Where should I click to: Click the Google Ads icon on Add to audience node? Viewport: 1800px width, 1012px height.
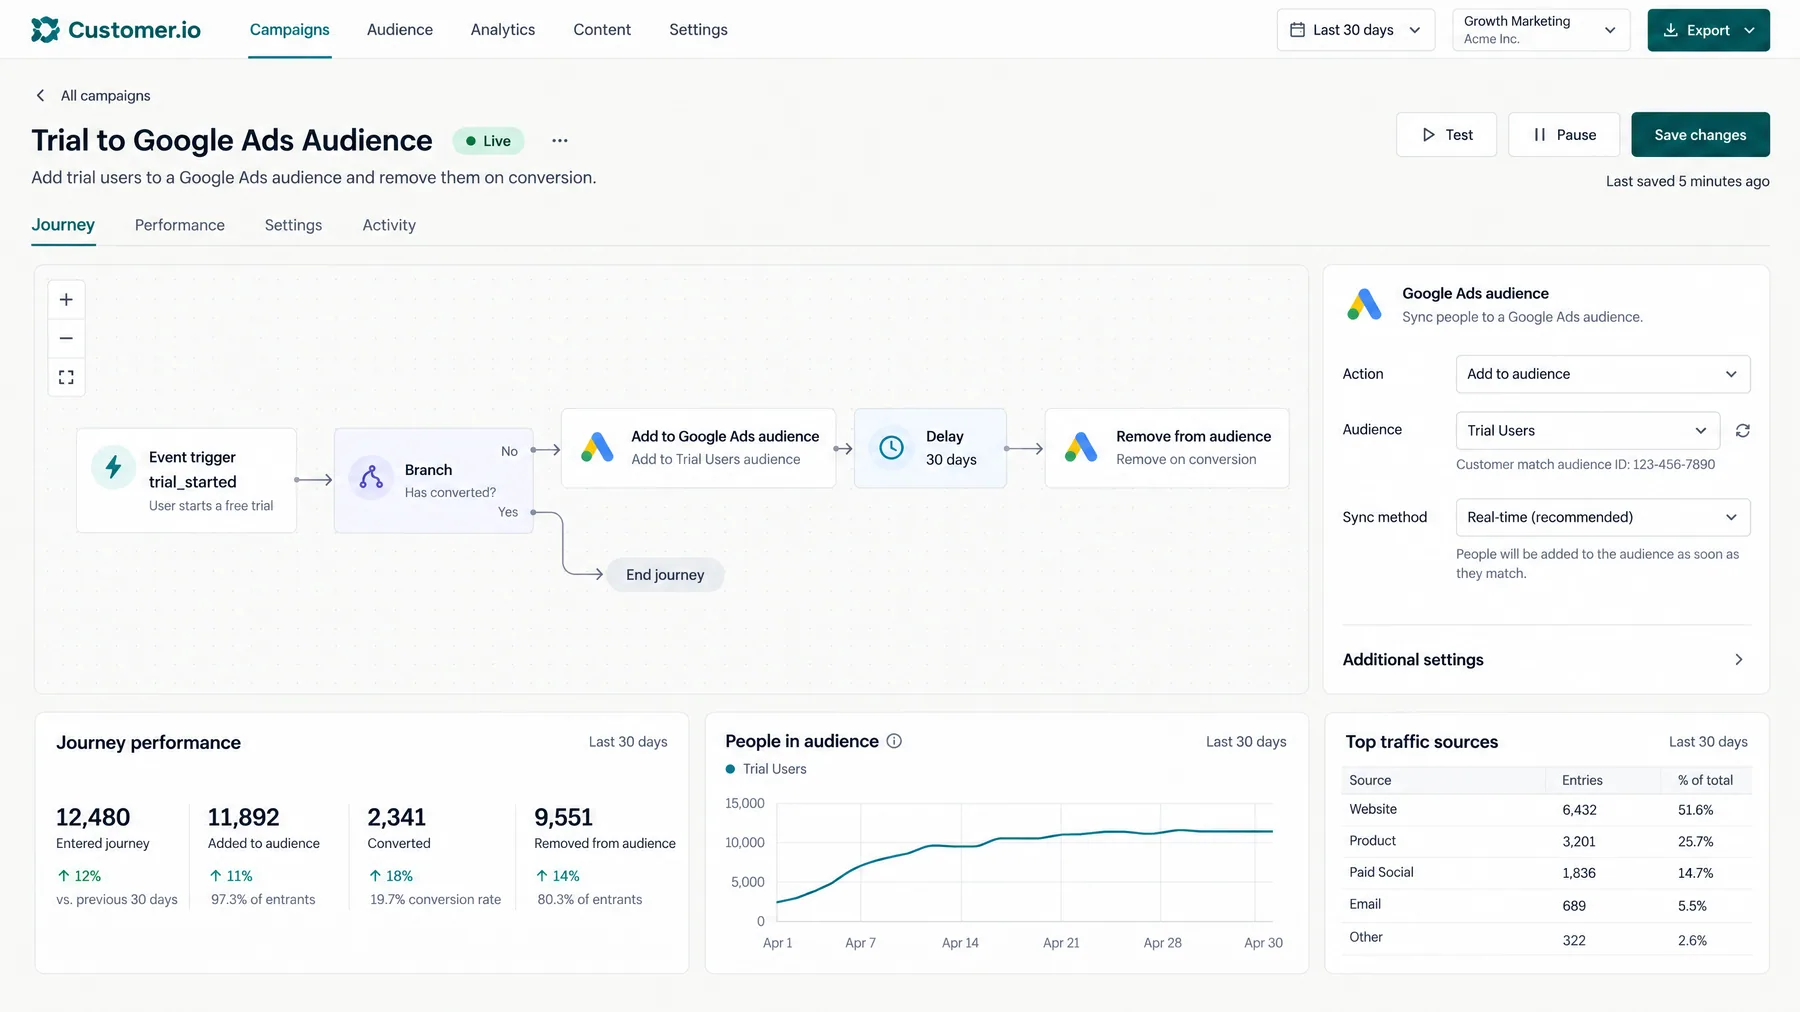tap(597, 447)
